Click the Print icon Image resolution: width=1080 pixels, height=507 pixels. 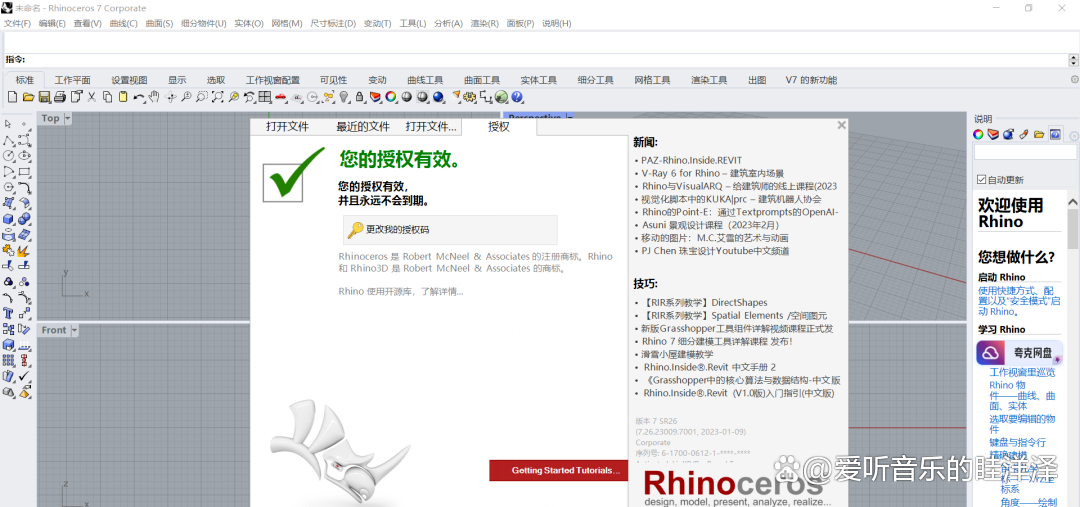click(59, 97)
